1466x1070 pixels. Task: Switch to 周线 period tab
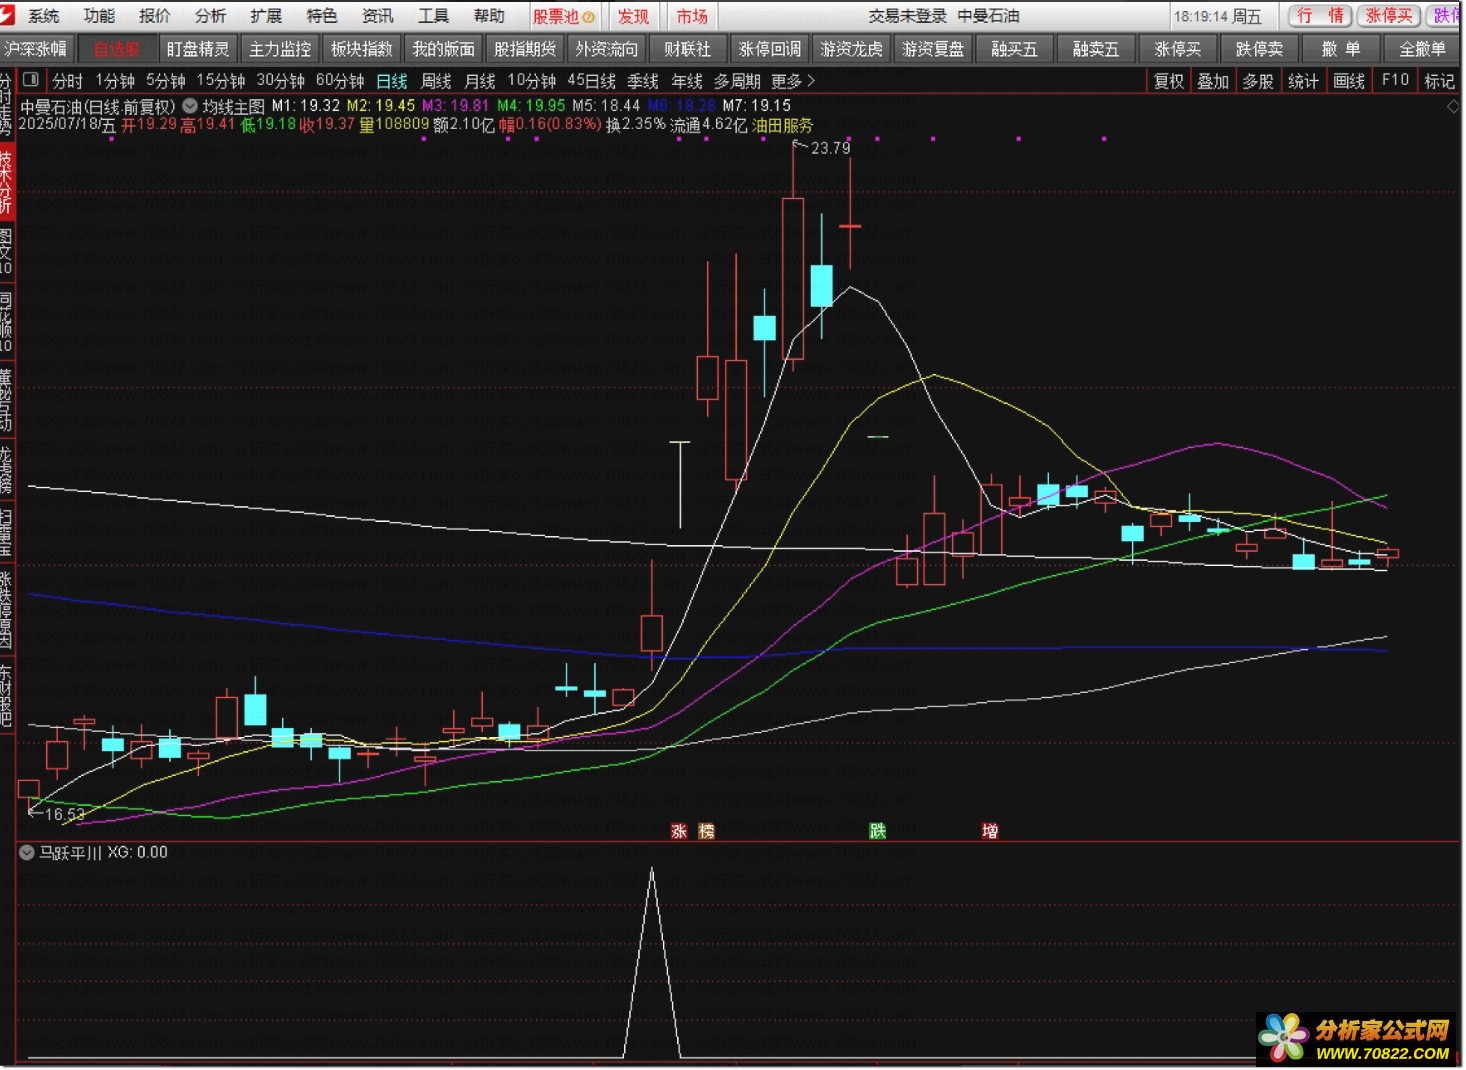click(x=436, y=81)
